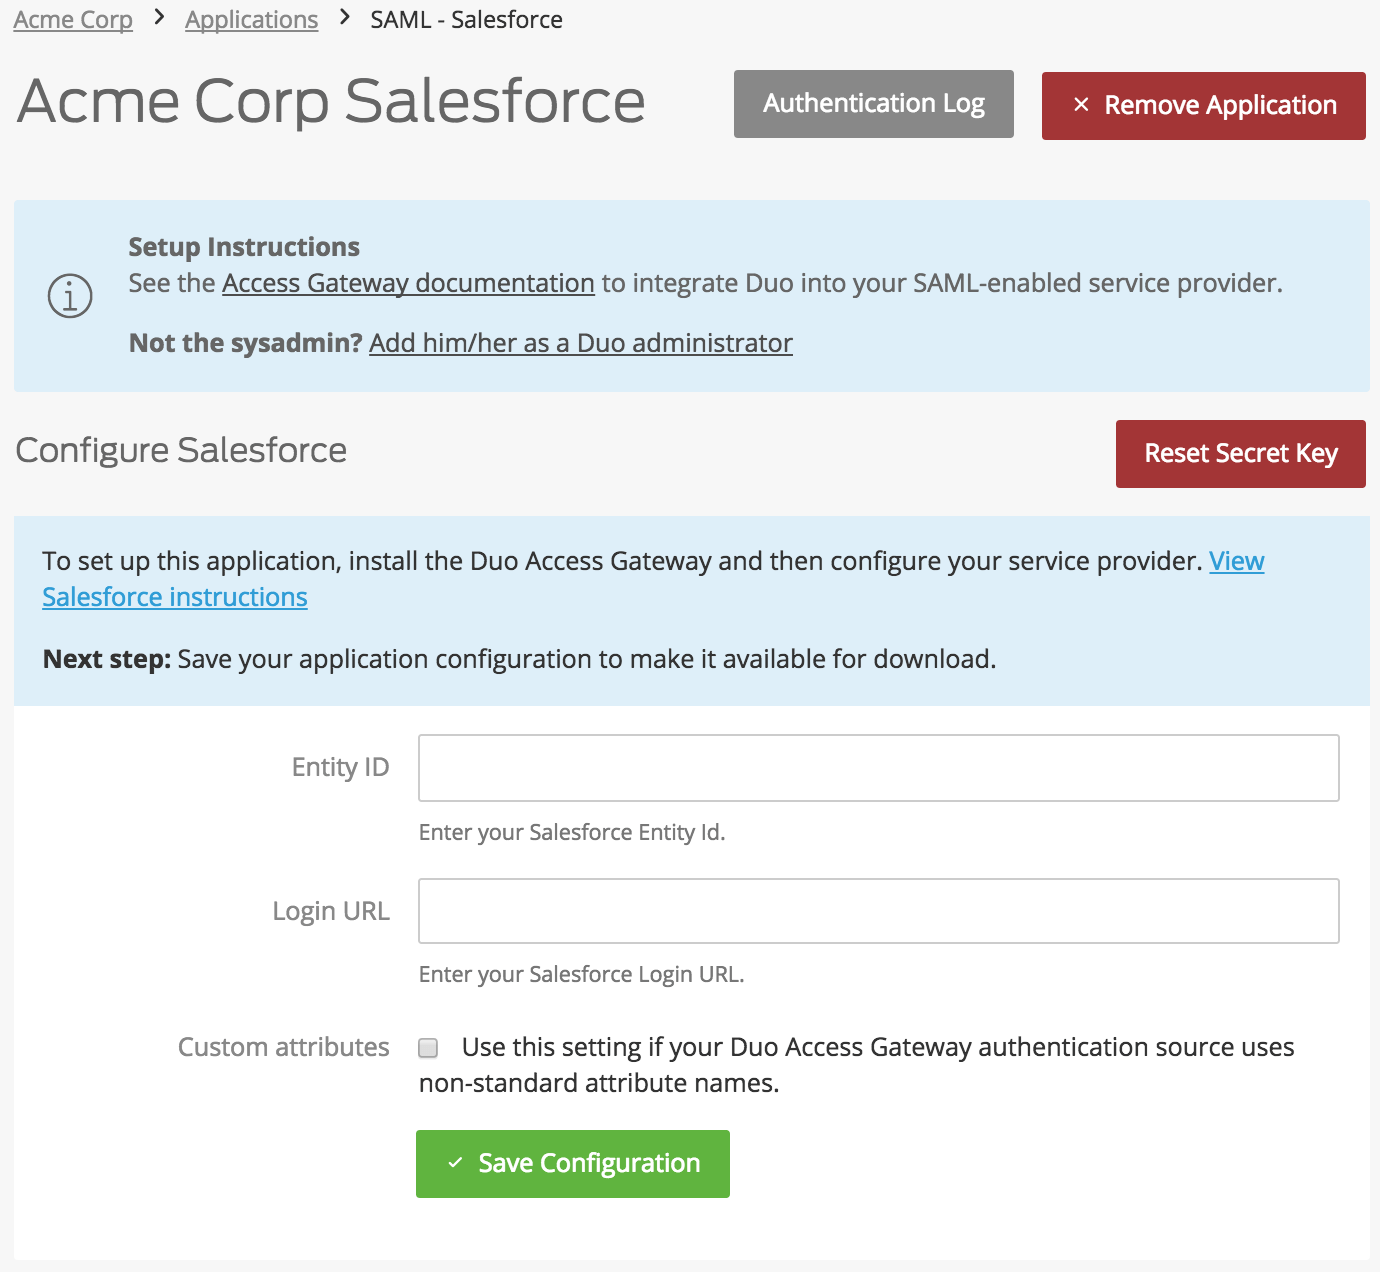This screenshot has width=1380, height=1272.
Task: Open the View Salesforce instructions link
Action: tap(175, 596)
